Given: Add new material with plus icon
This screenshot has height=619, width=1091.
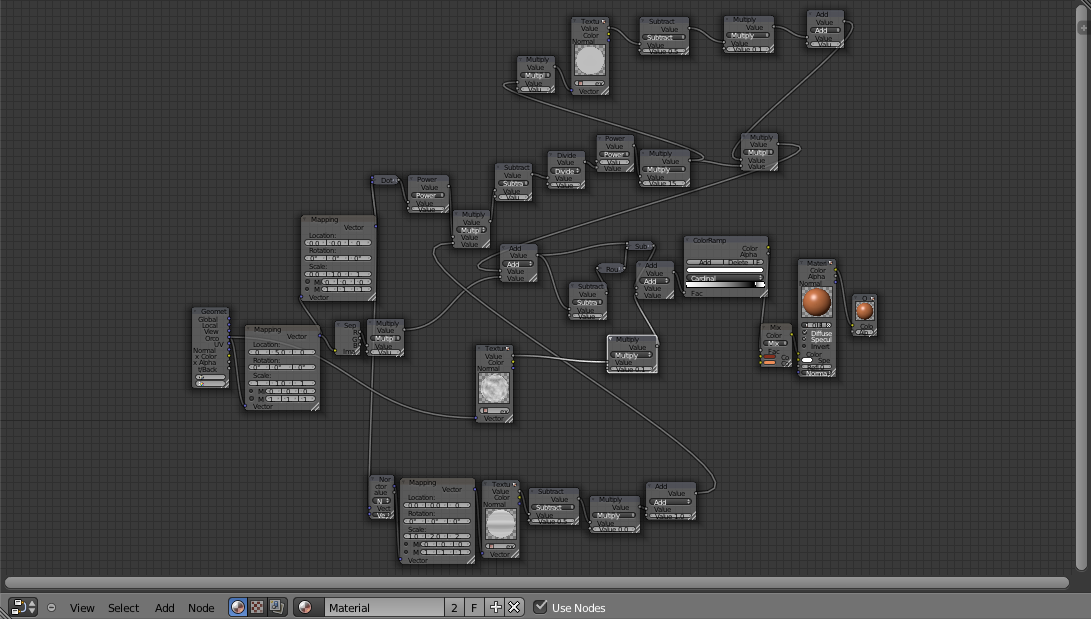Looking at the screenshot, I should [495, 607].
